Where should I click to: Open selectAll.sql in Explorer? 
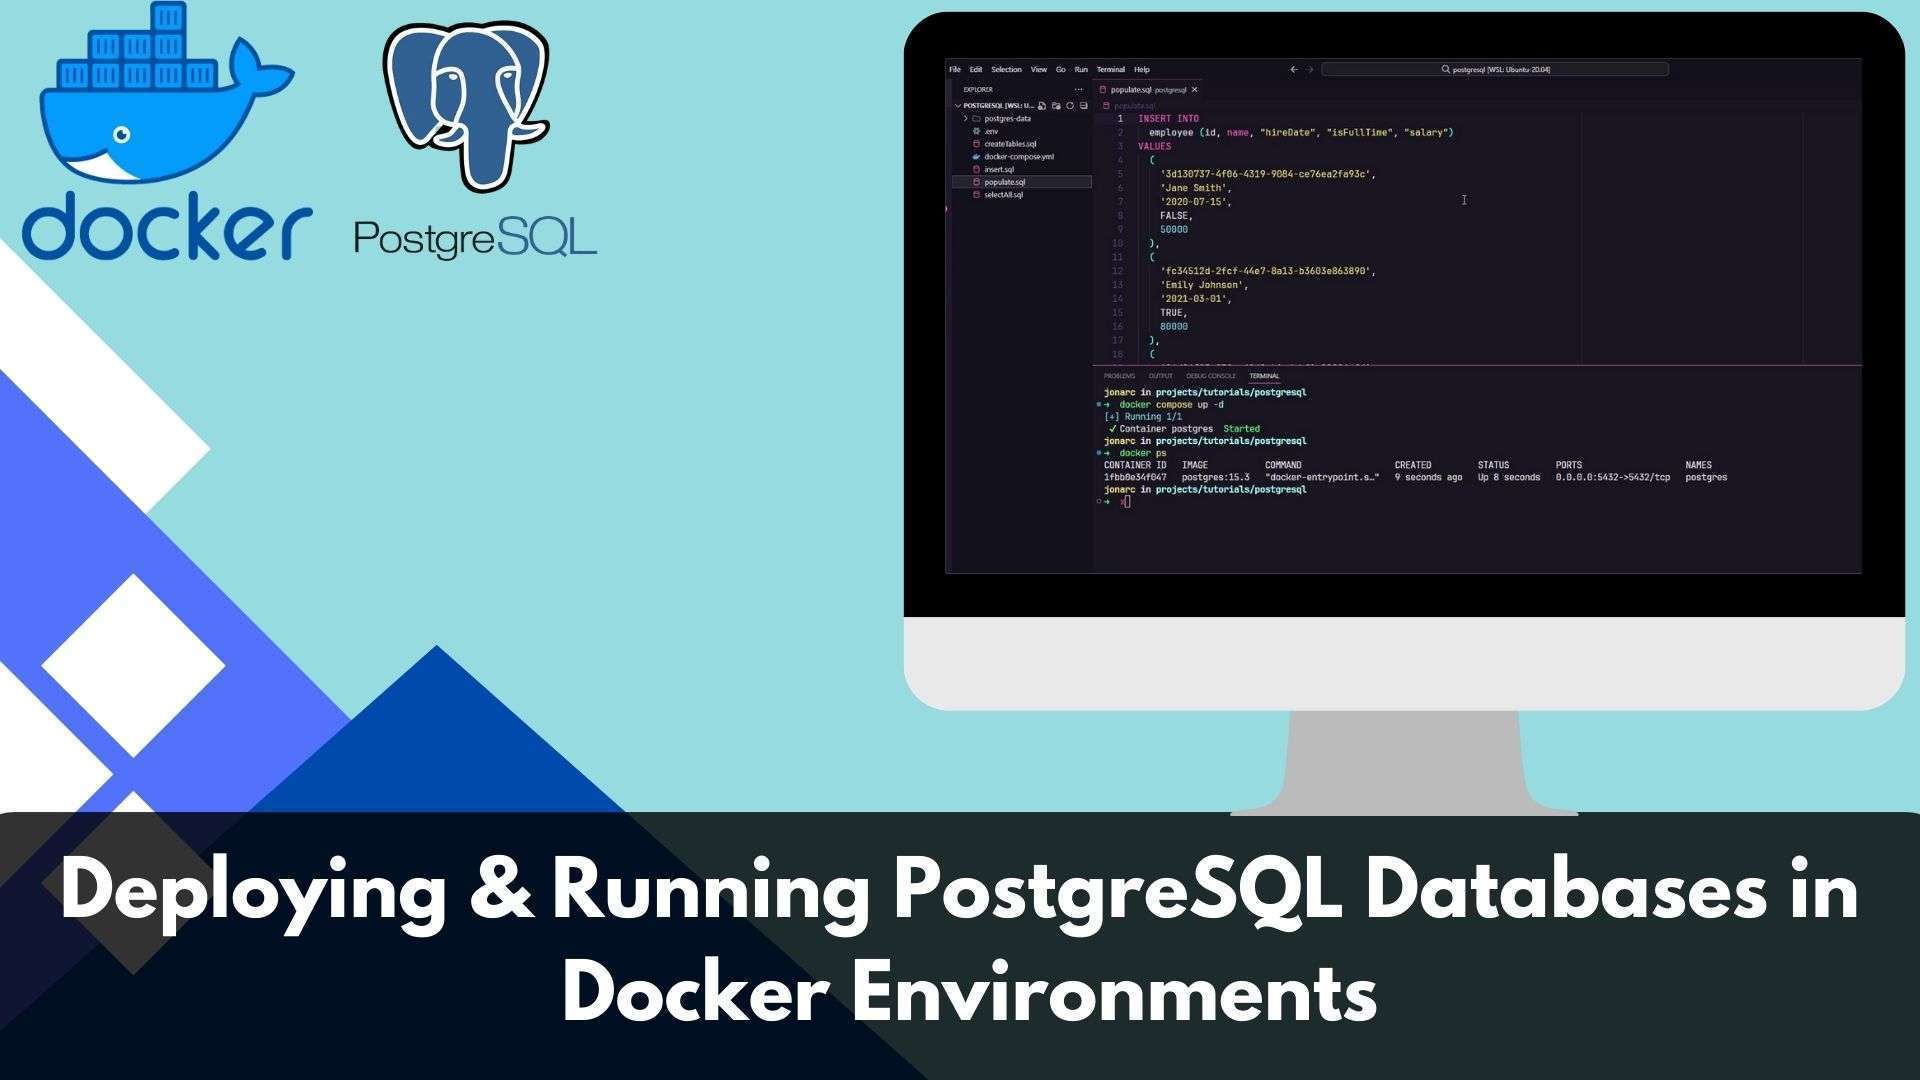pos(1002,195)
